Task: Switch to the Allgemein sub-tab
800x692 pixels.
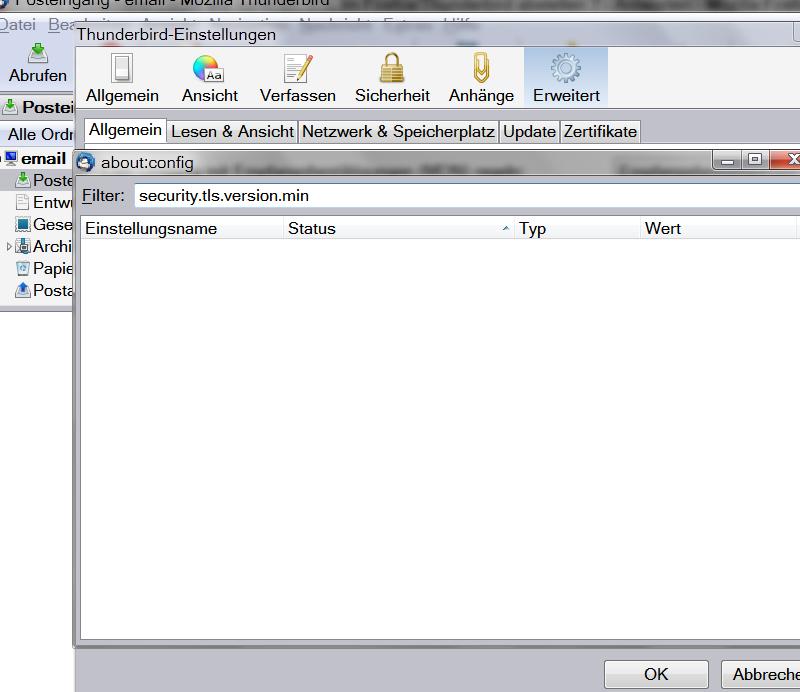Action: click(125, 130)
